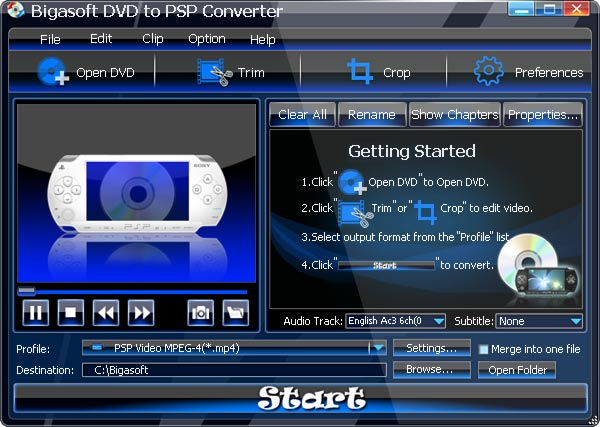
Task: Click the Destination path field
Action: tap(234, 370)
